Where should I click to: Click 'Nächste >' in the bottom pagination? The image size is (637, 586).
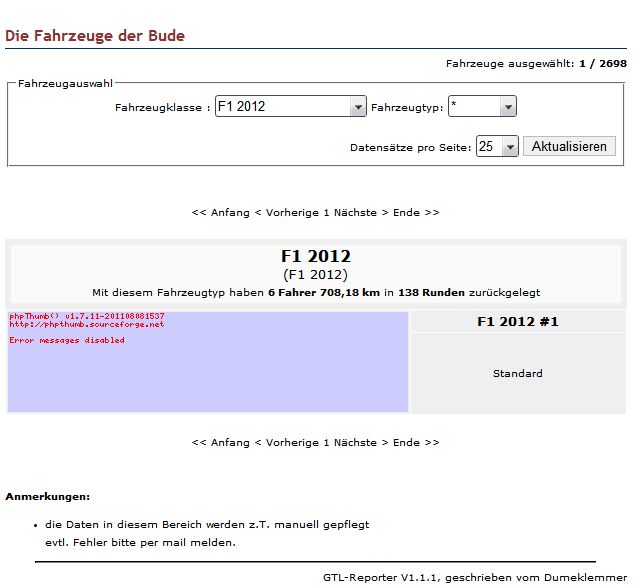click(x=355, y=442)
